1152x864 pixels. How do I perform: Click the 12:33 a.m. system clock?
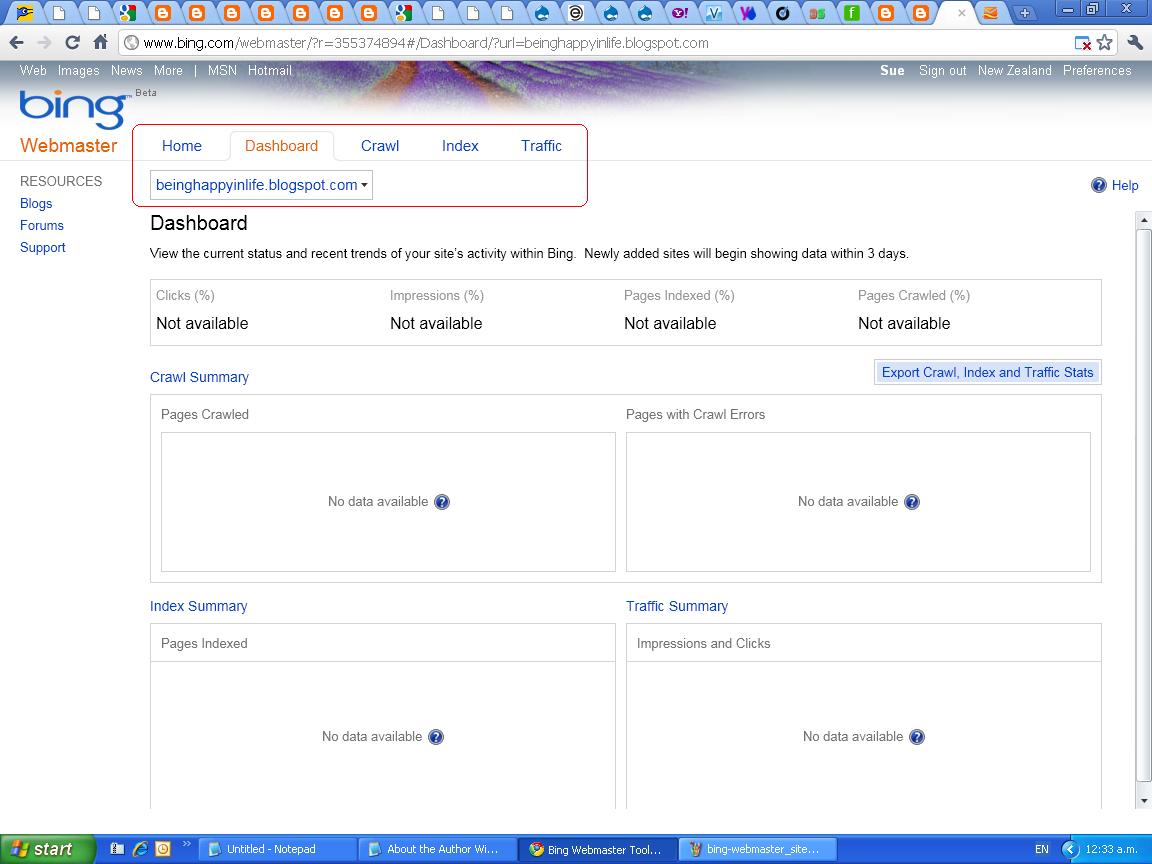point(1111,849)
